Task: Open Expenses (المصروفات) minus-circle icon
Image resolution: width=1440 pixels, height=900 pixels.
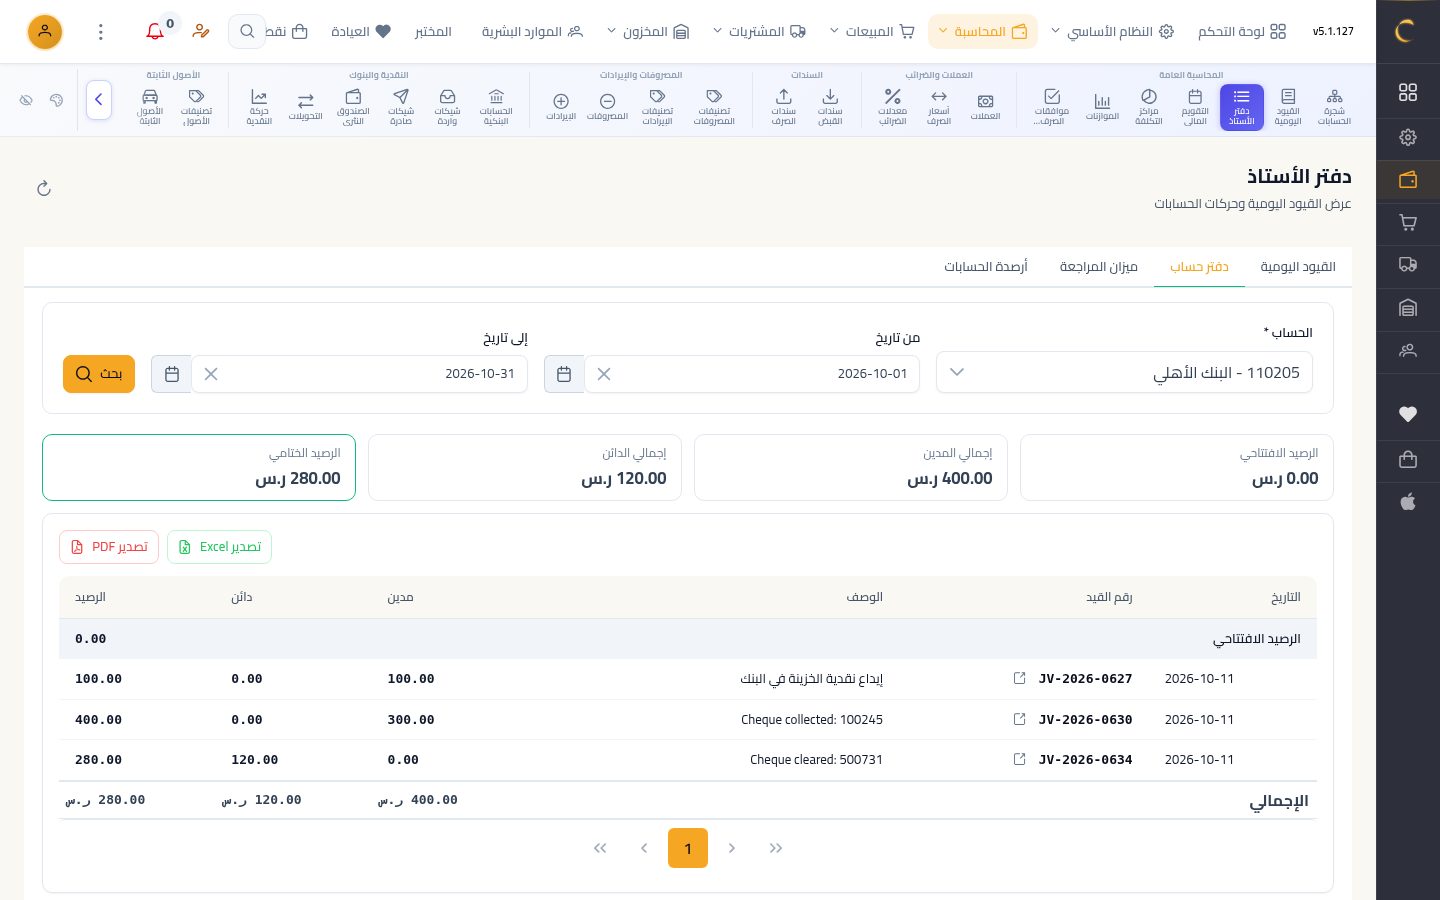Action: coord(607,107)
